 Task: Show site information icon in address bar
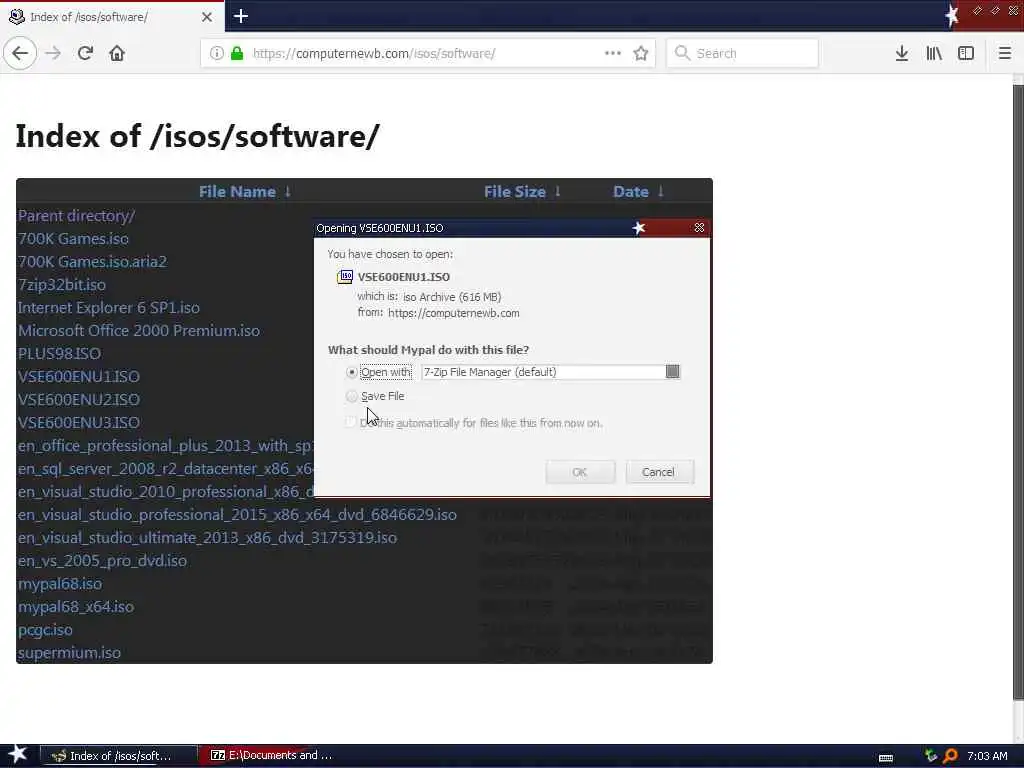tap(217, 54)
